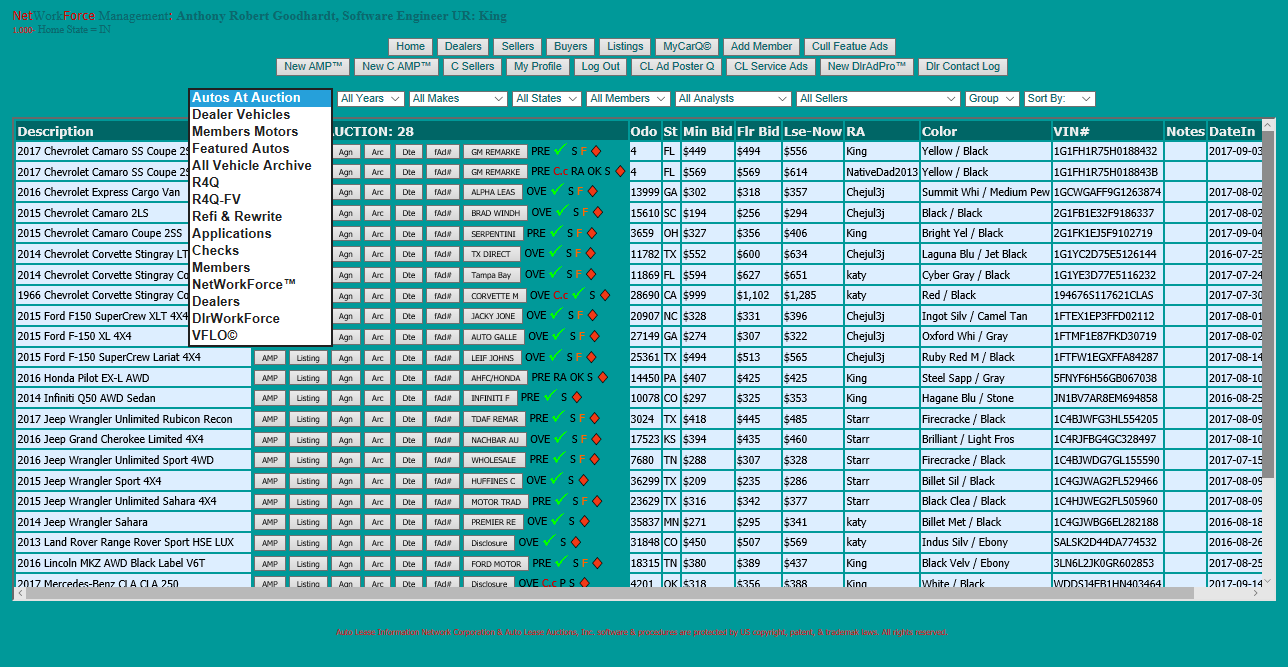1288x667 pixels.
Task: Click the green checkmark in the first Camaro SS Coupe row
Action: [560, 151]
